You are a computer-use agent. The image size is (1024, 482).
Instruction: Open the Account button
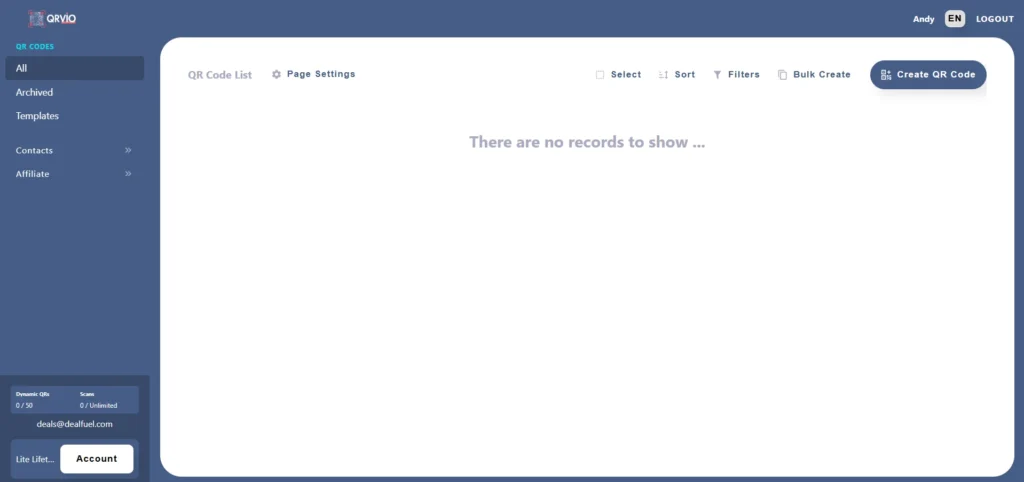coord(97,458)
